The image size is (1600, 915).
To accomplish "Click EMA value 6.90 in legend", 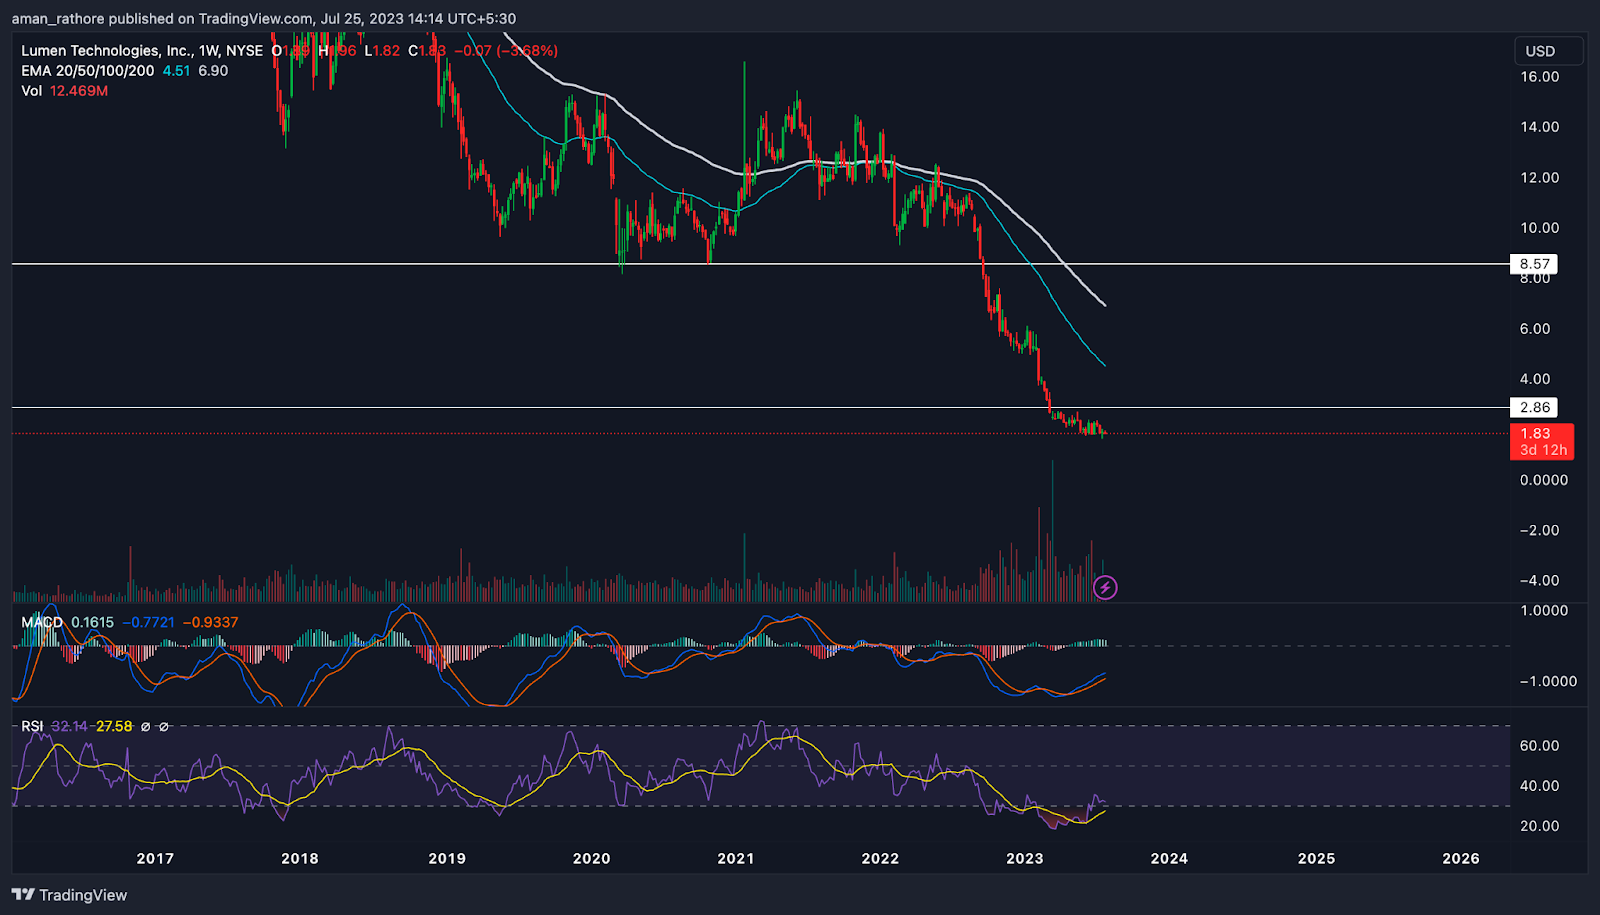I will [x=213, y=71].
